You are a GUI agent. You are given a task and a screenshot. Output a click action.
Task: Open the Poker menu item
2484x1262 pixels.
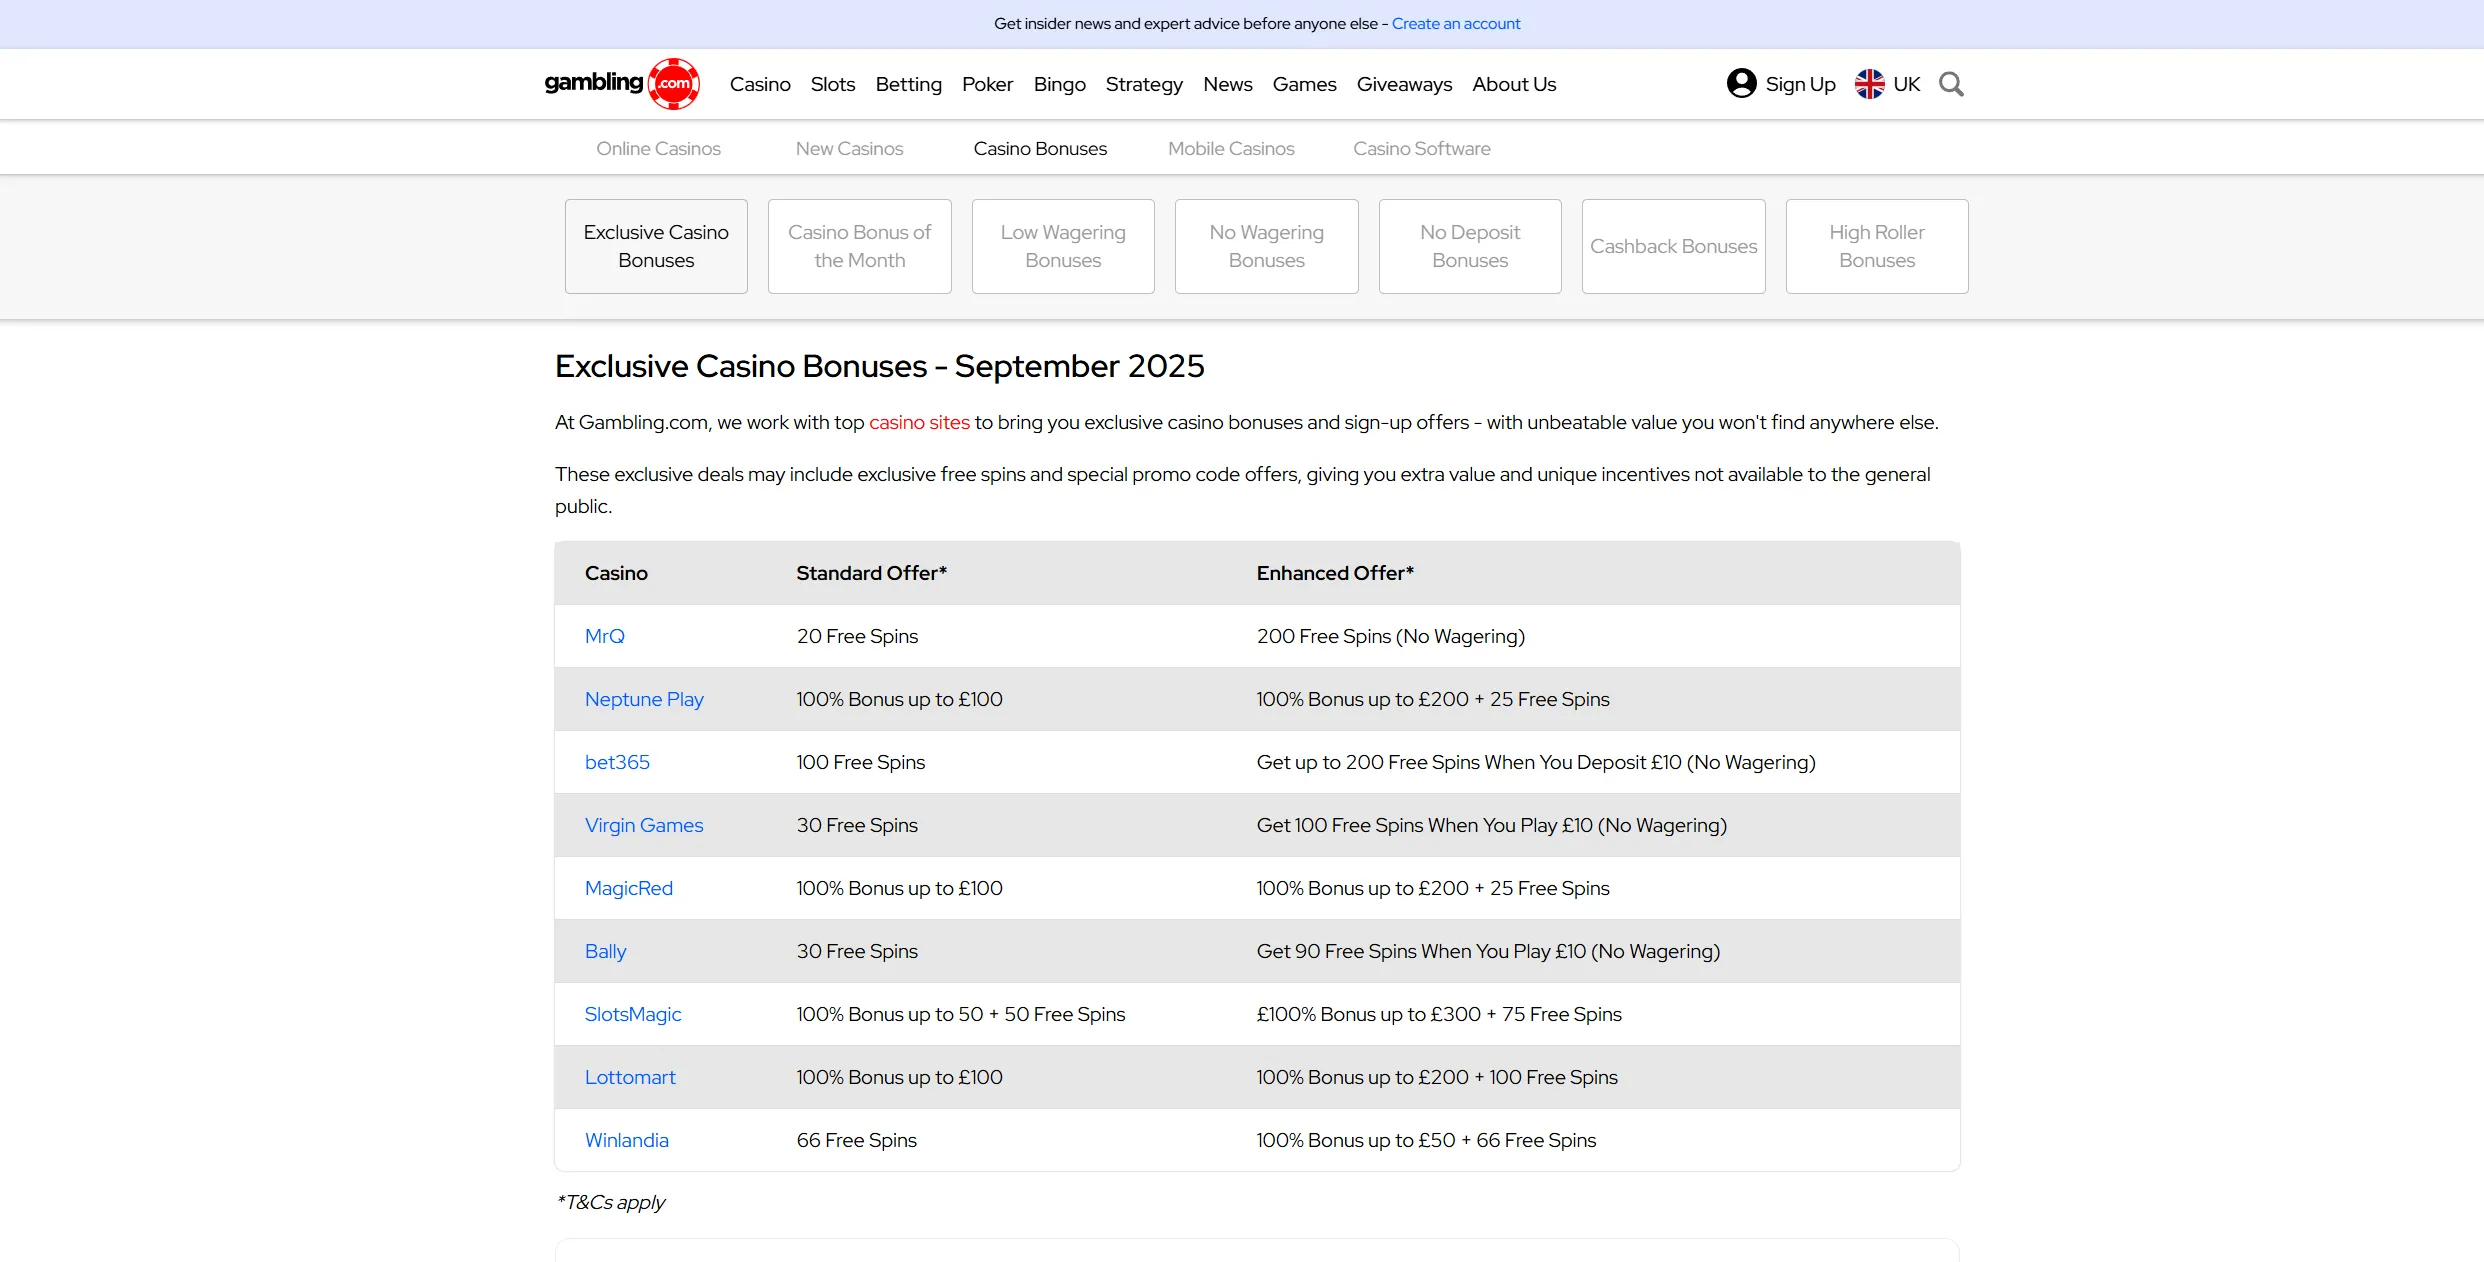(987, 84)
